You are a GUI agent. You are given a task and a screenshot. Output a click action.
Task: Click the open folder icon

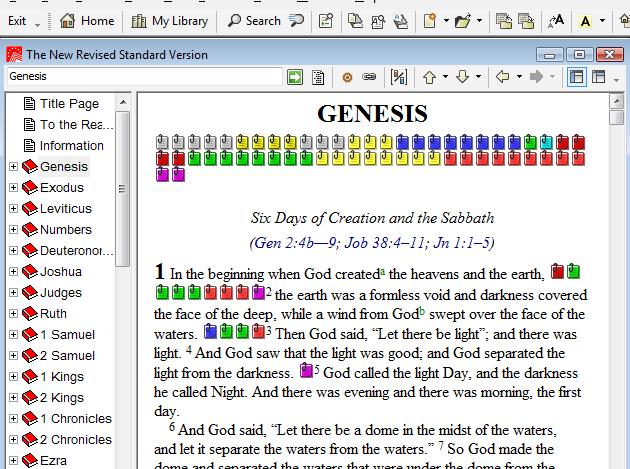click(x=462, y=20)
